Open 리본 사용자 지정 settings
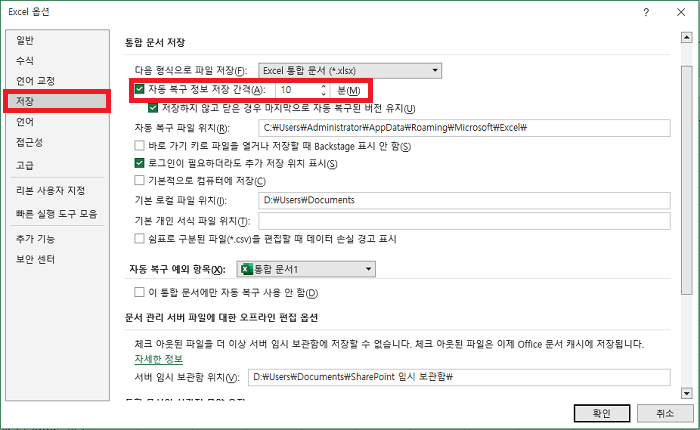The height and width of the screenshot is (430, 700). [50, 191]
